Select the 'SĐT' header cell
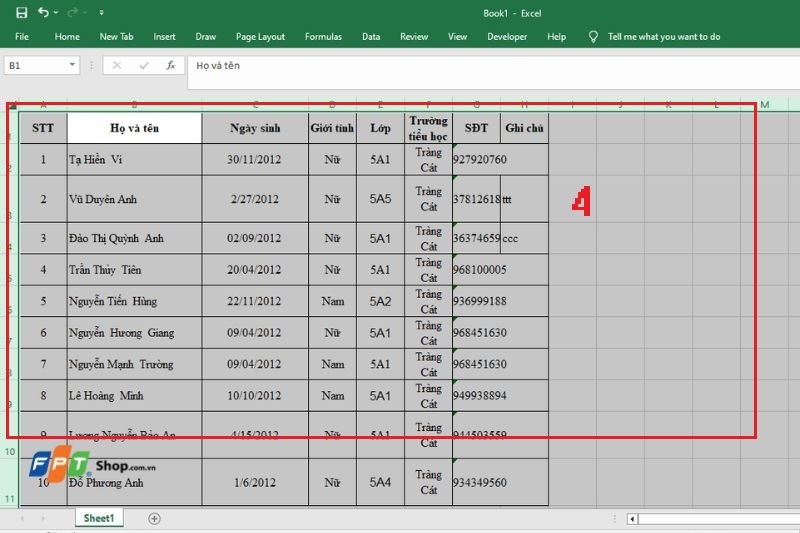 click(476, 128)
